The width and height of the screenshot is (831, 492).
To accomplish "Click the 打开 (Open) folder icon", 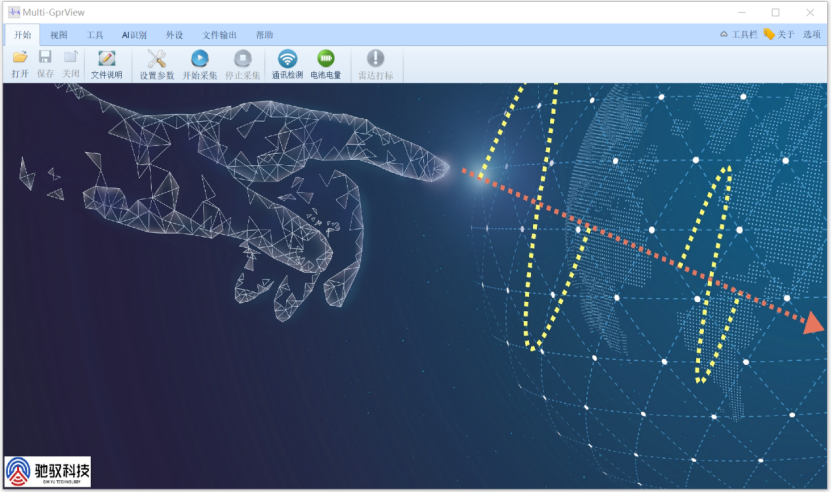I will tap(20, 59).
